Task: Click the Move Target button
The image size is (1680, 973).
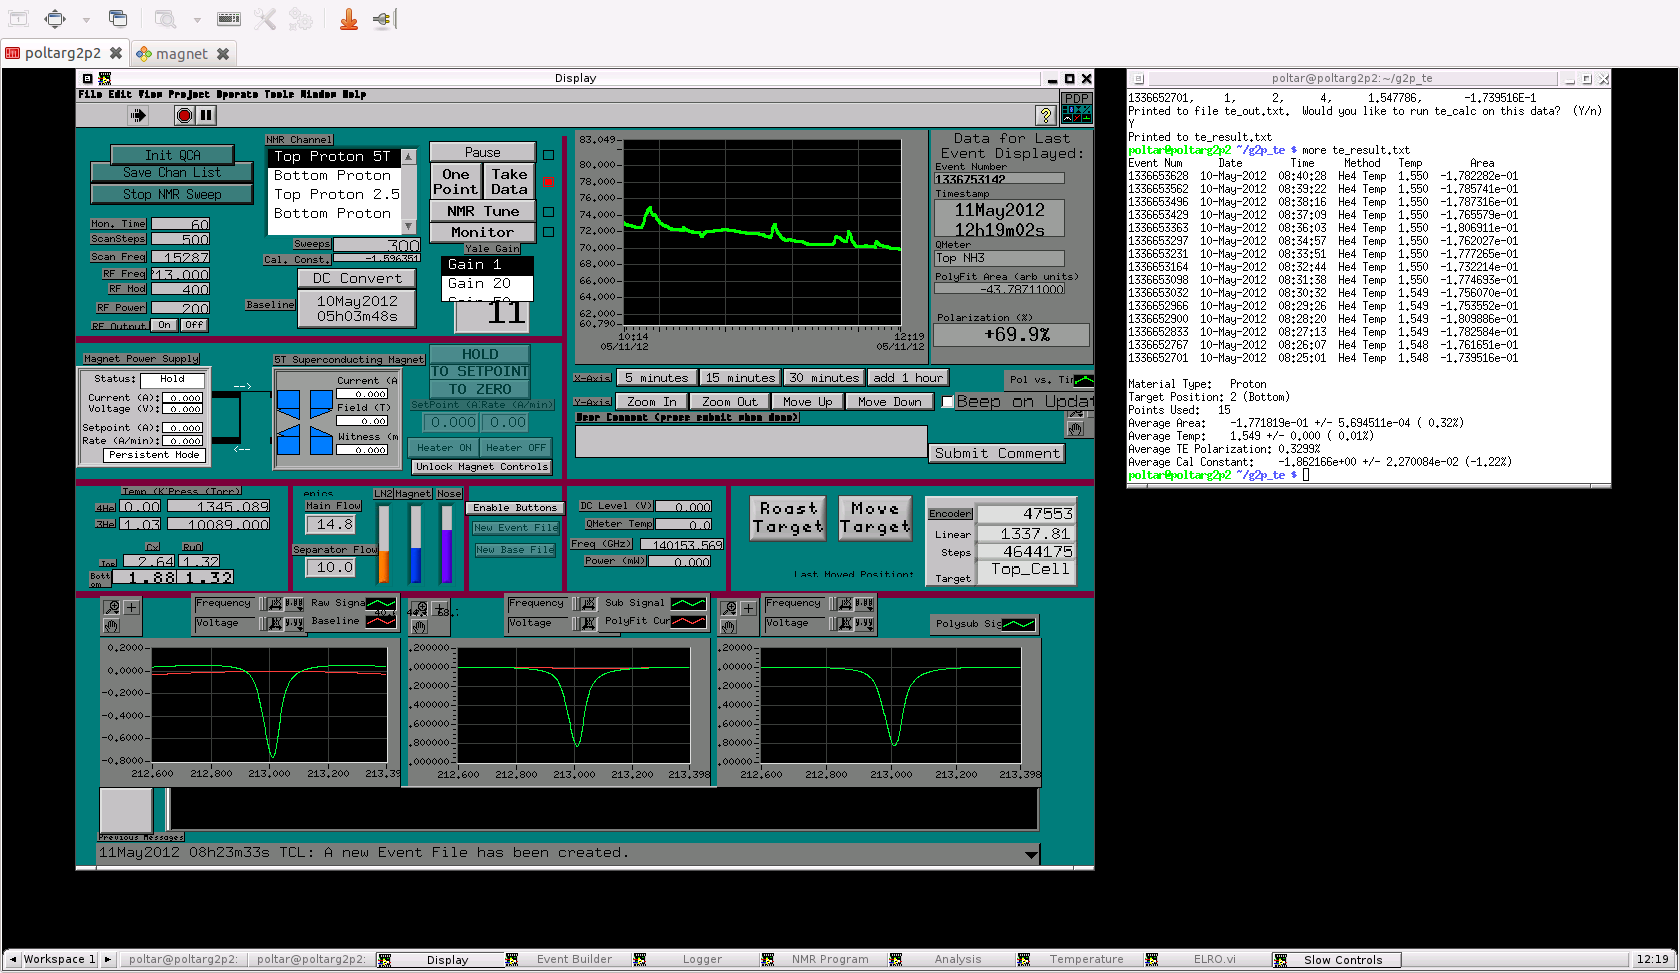Action: click(x=874, y=518)
